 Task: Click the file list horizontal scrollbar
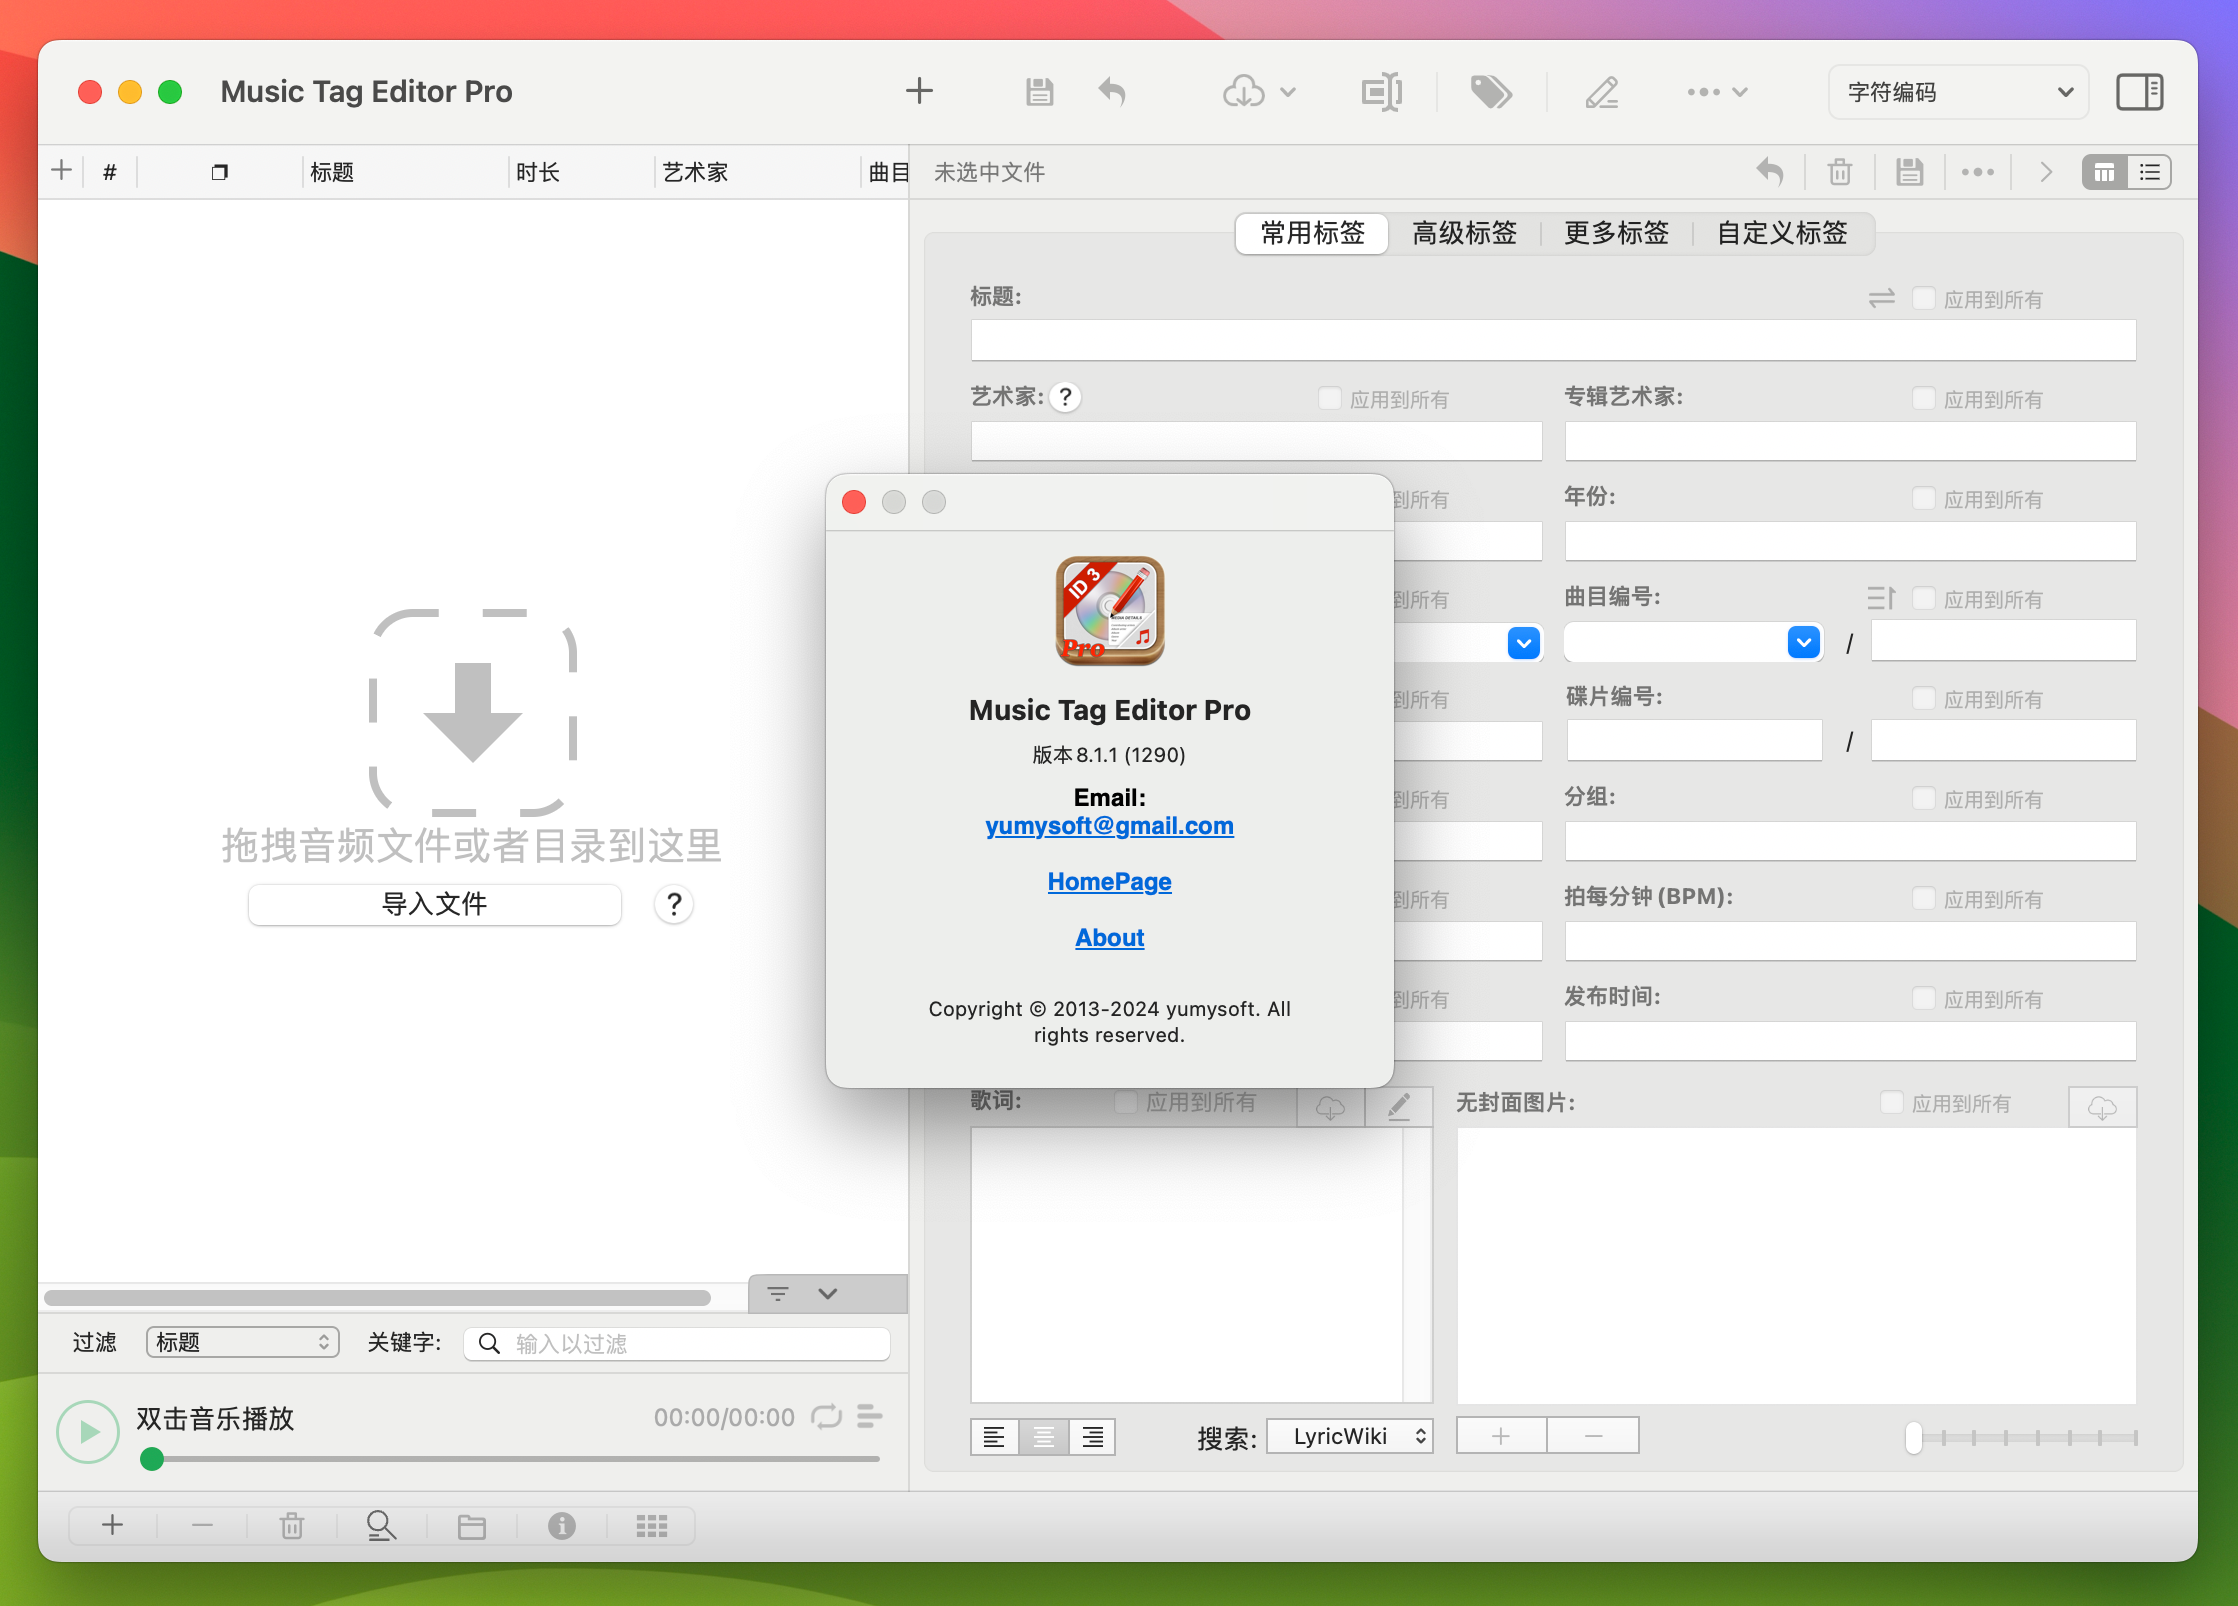click(x=377, y=1297)
